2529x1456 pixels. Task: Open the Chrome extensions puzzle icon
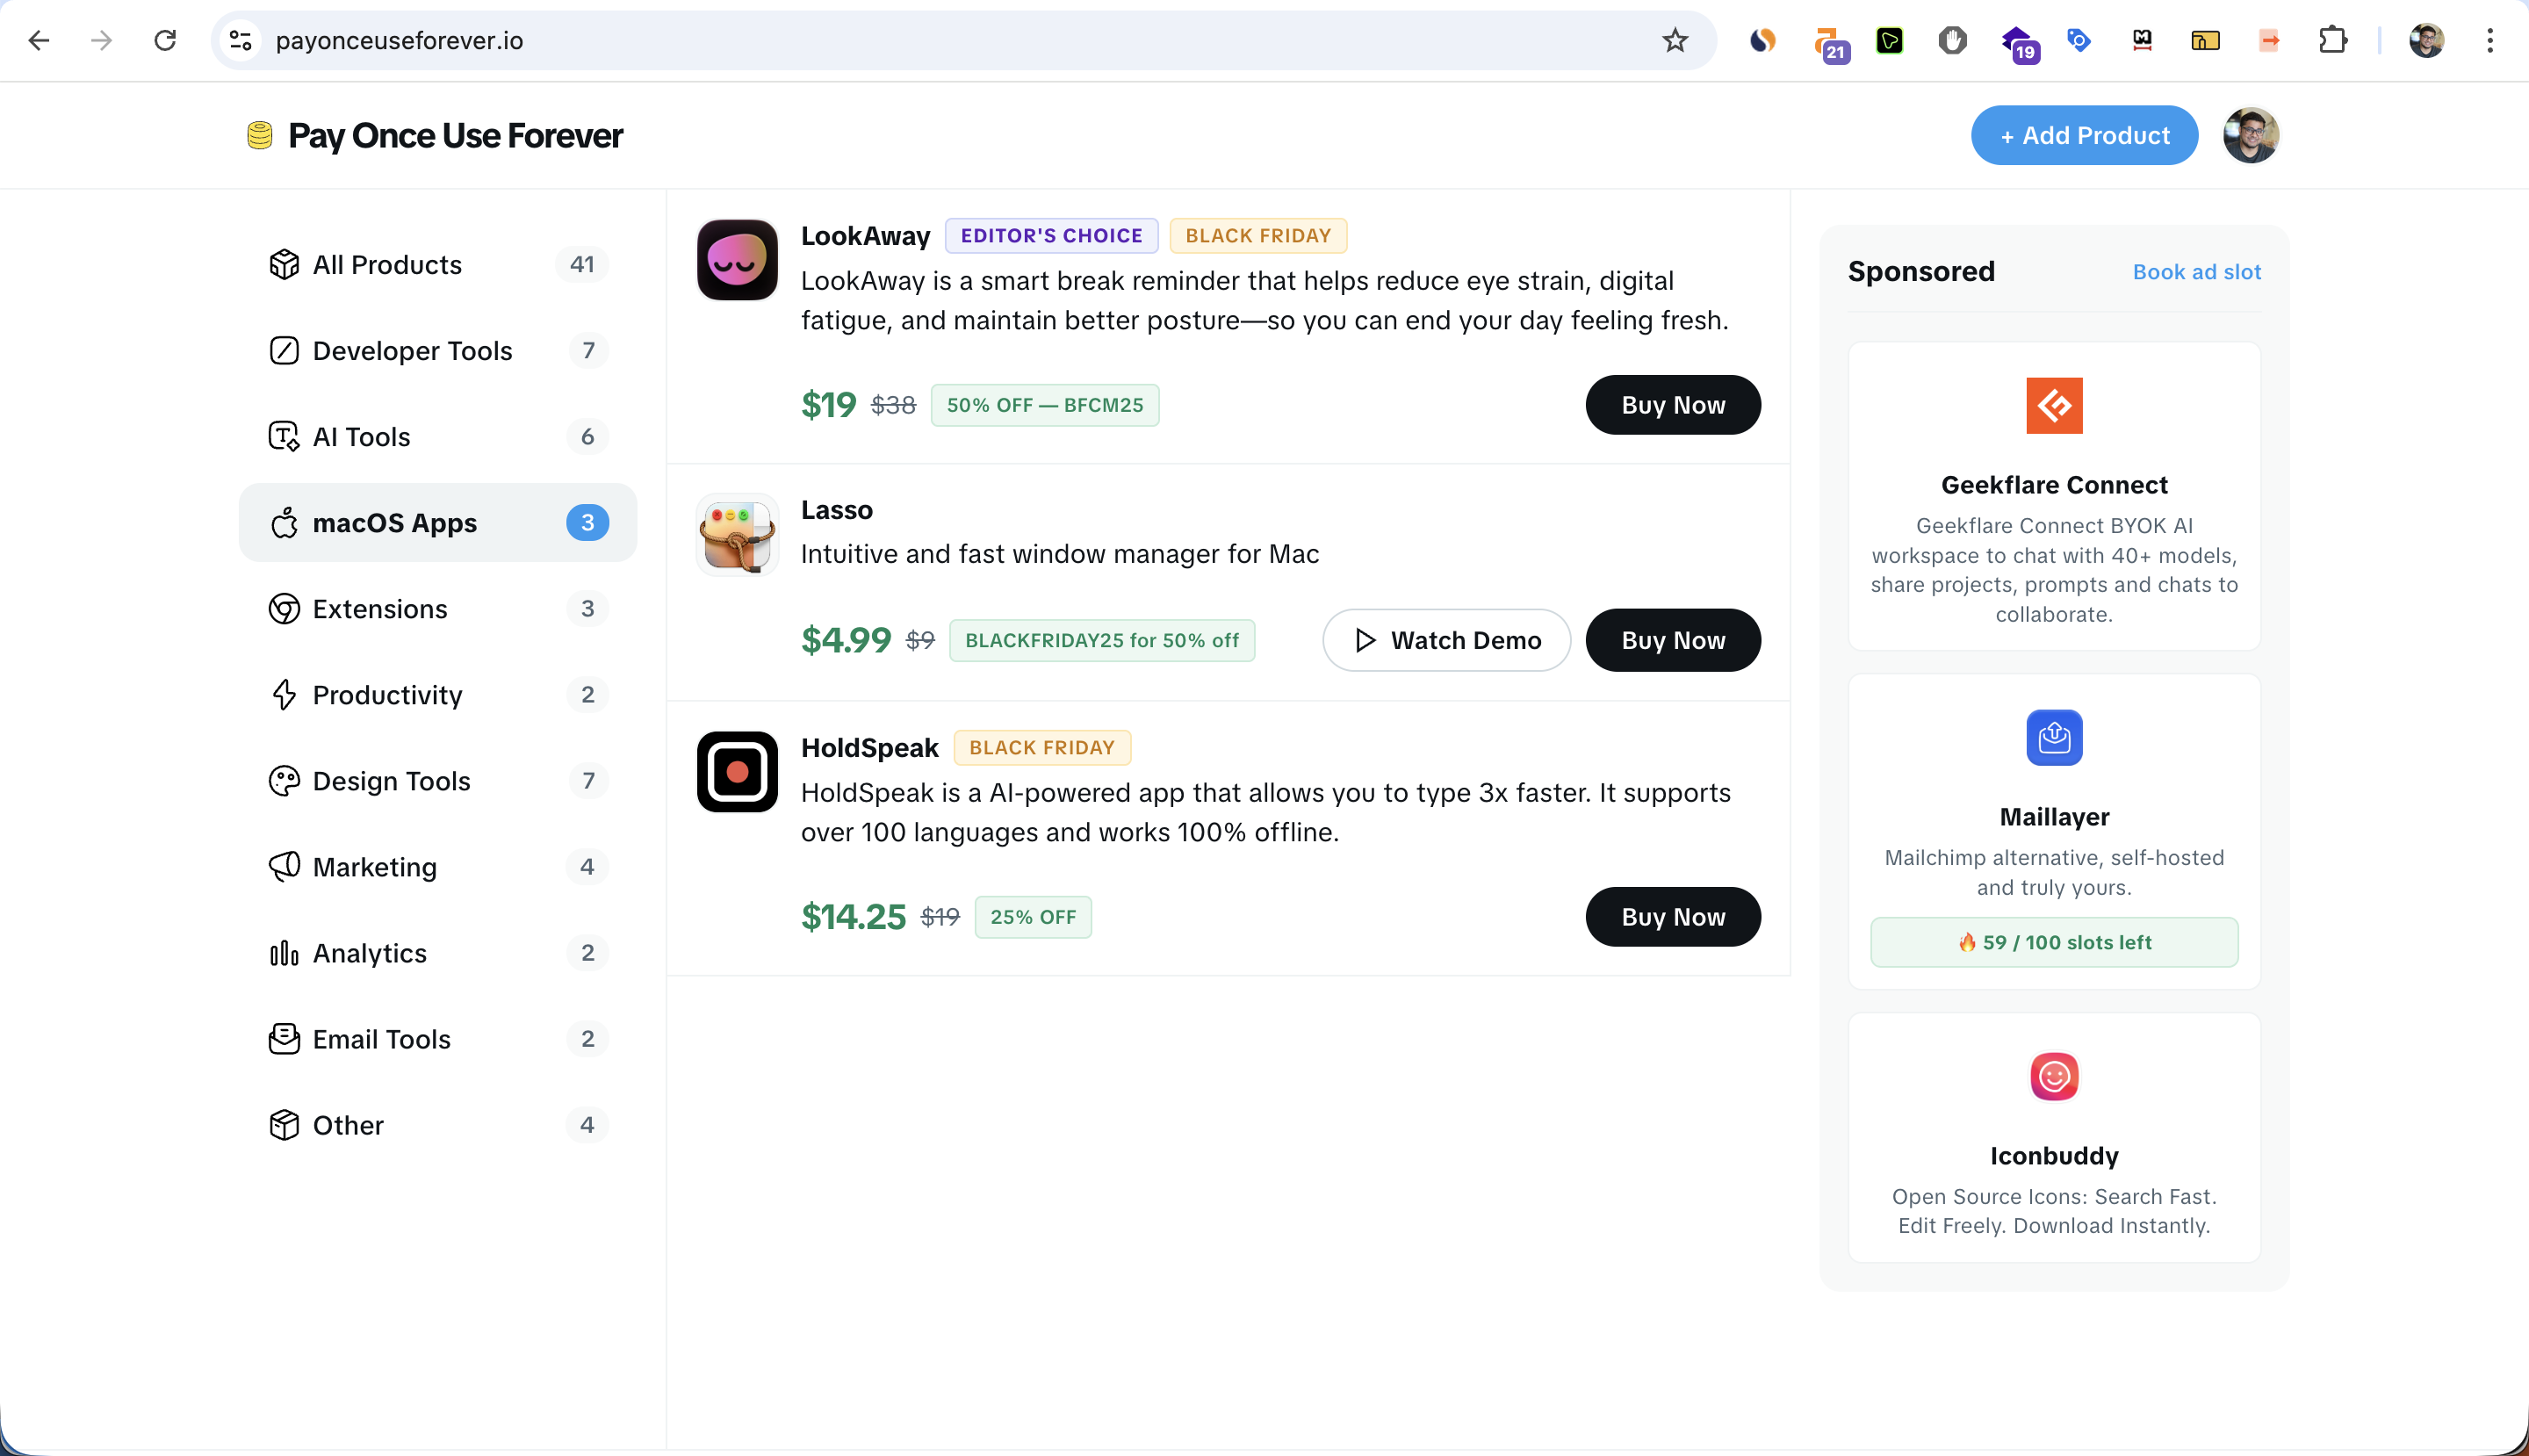[2334, 40]
